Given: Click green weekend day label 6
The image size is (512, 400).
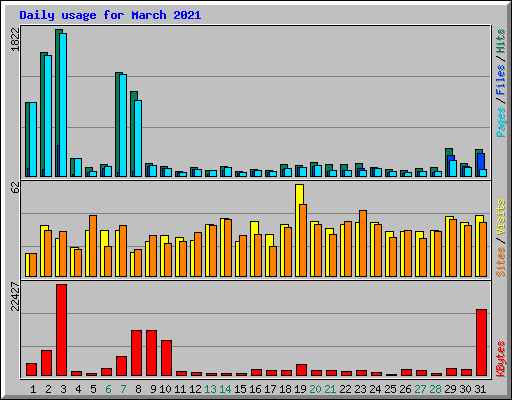Looking at the screenshot, I should coord(108,389).
